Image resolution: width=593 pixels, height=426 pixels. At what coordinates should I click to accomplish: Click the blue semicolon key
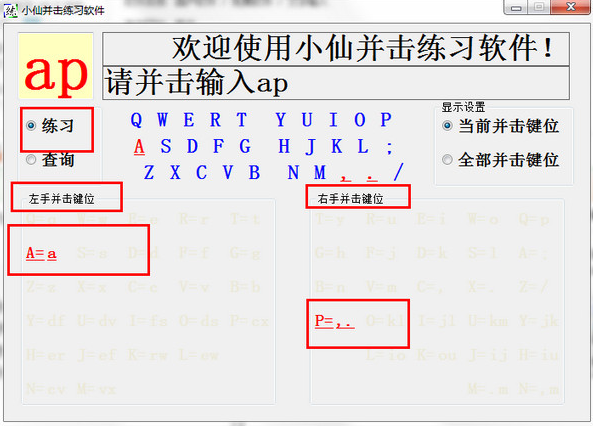389,147
